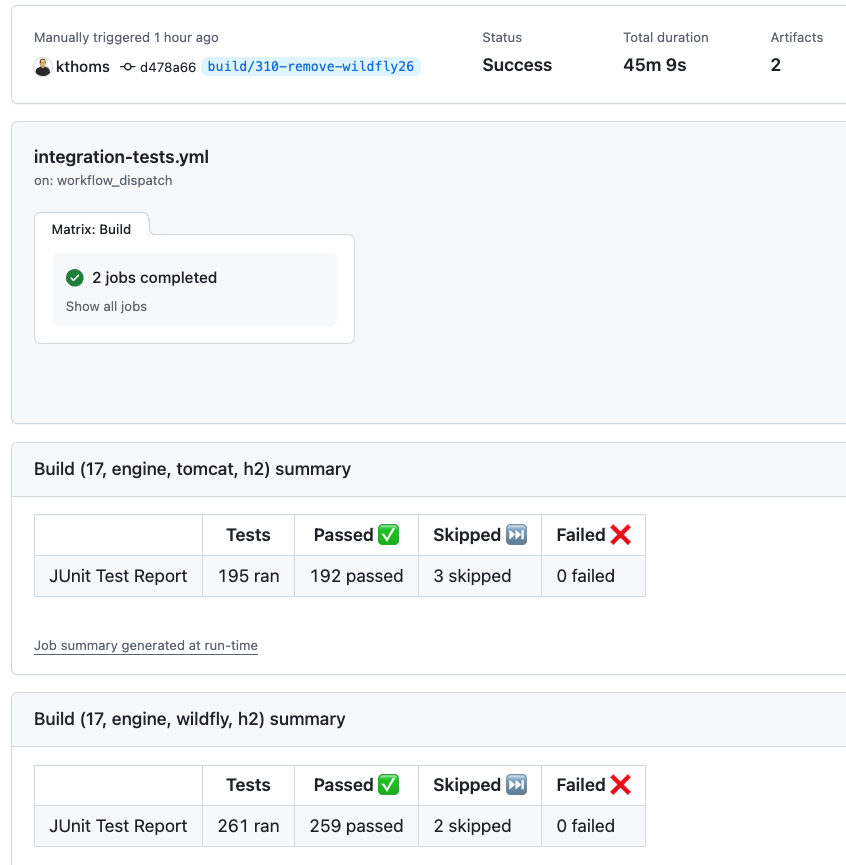Click green Passed checkmark in wildfly summary table
846x865 pixels.
point(388,785)
